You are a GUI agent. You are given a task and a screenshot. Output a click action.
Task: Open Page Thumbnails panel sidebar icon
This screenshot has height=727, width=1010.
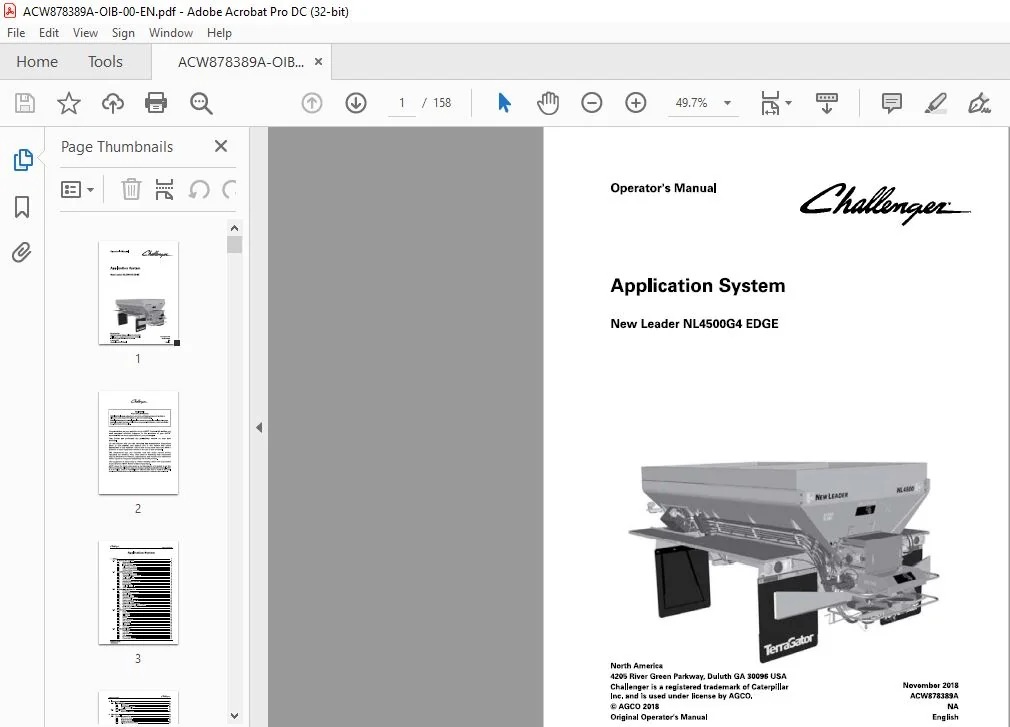(x=23, y=160)
